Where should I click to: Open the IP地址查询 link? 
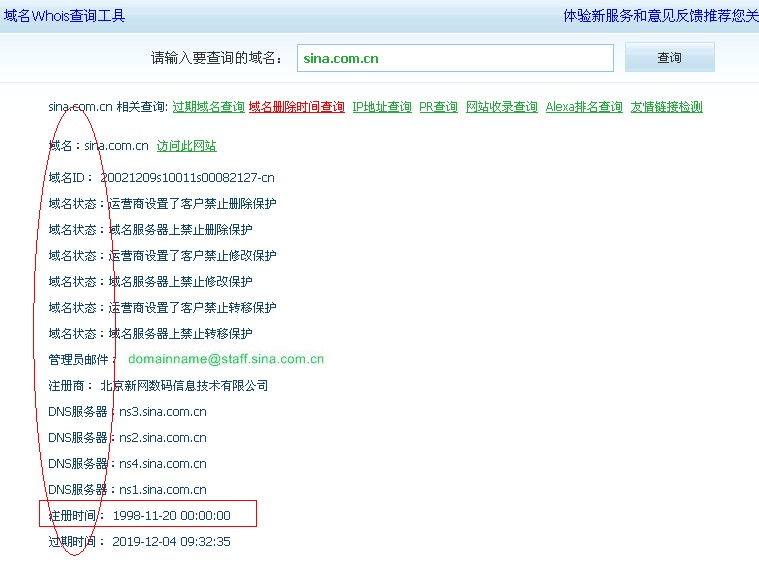pos(382,107)
